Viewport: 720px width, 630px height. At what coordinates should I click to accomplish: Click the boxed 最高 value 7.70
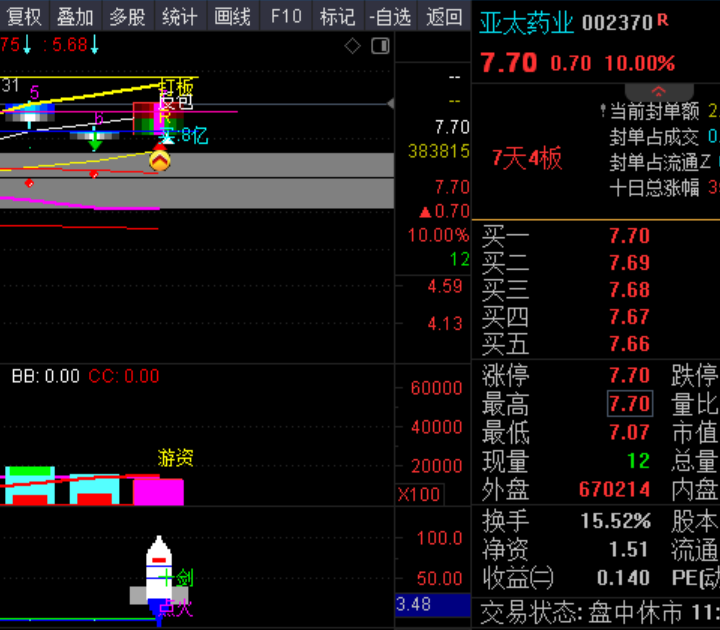click(630, 404)
